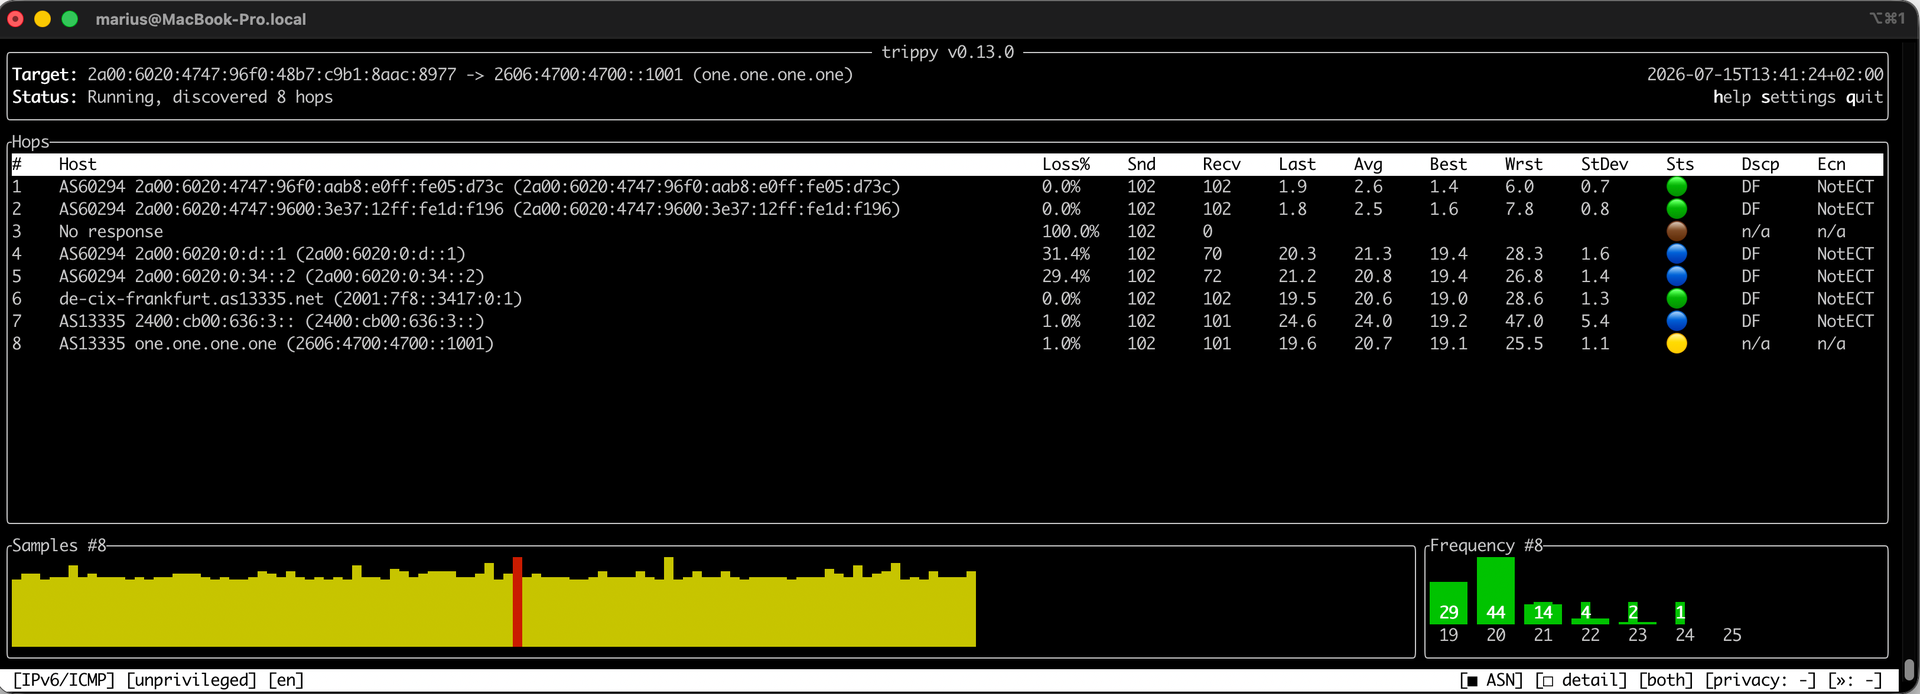Toggle the privacy setting indicator
This screenshot has width=1920, height=694.
[x=1761, y=681]
